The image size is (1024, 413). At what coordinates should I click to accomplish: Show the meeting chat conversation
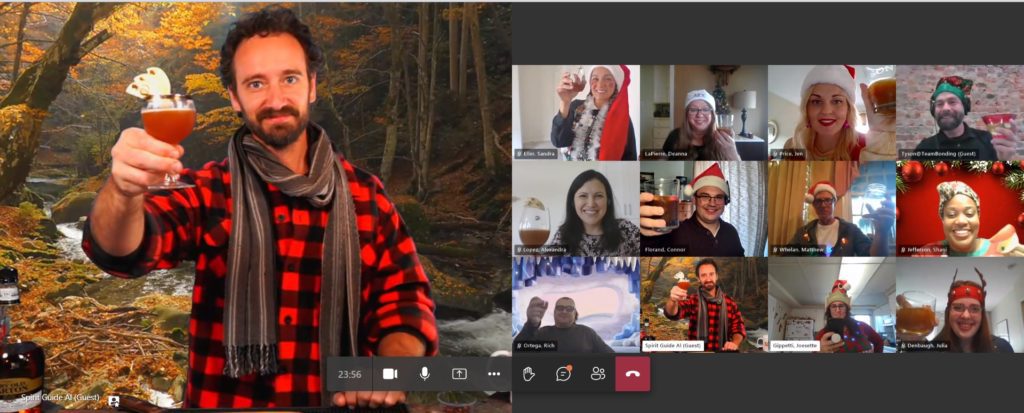[x=563, y=373]
